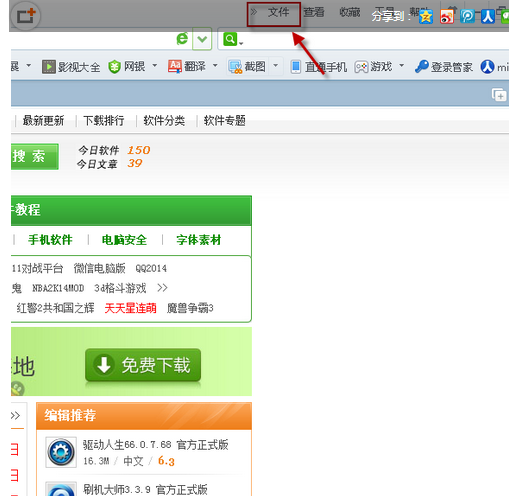Image resolution: width=509 pixels, height=496 pixels.
Task: Open new tab button on tab bar
Action: pos(499,95)
